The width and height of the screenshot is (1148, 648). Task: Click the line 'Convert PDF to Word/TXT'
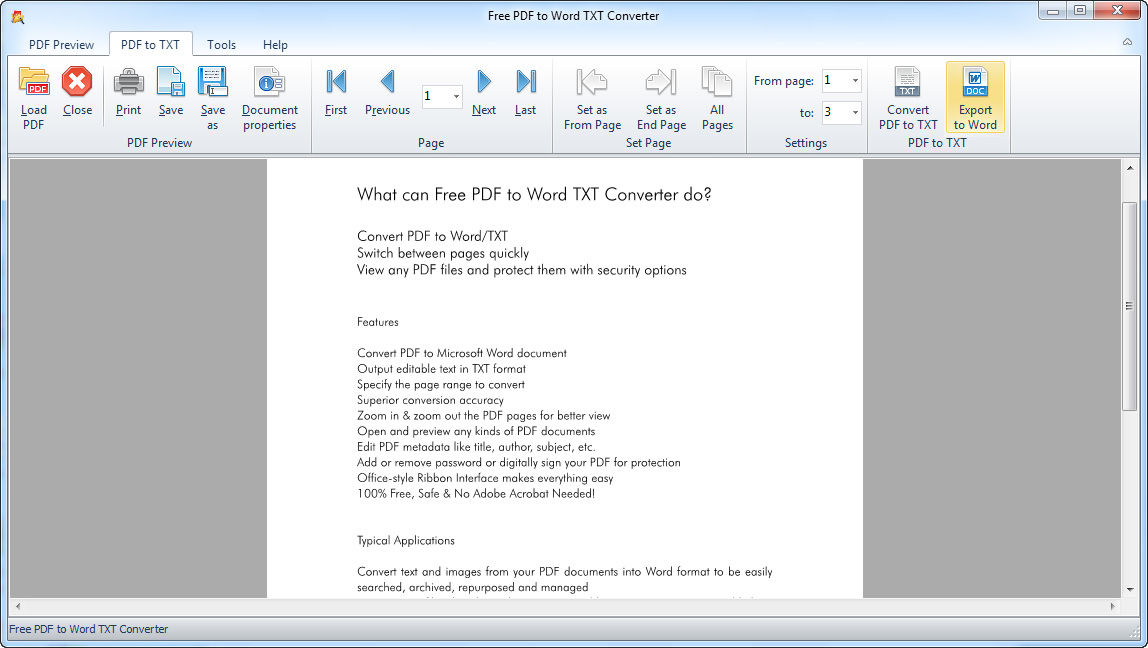click(432, 236)
